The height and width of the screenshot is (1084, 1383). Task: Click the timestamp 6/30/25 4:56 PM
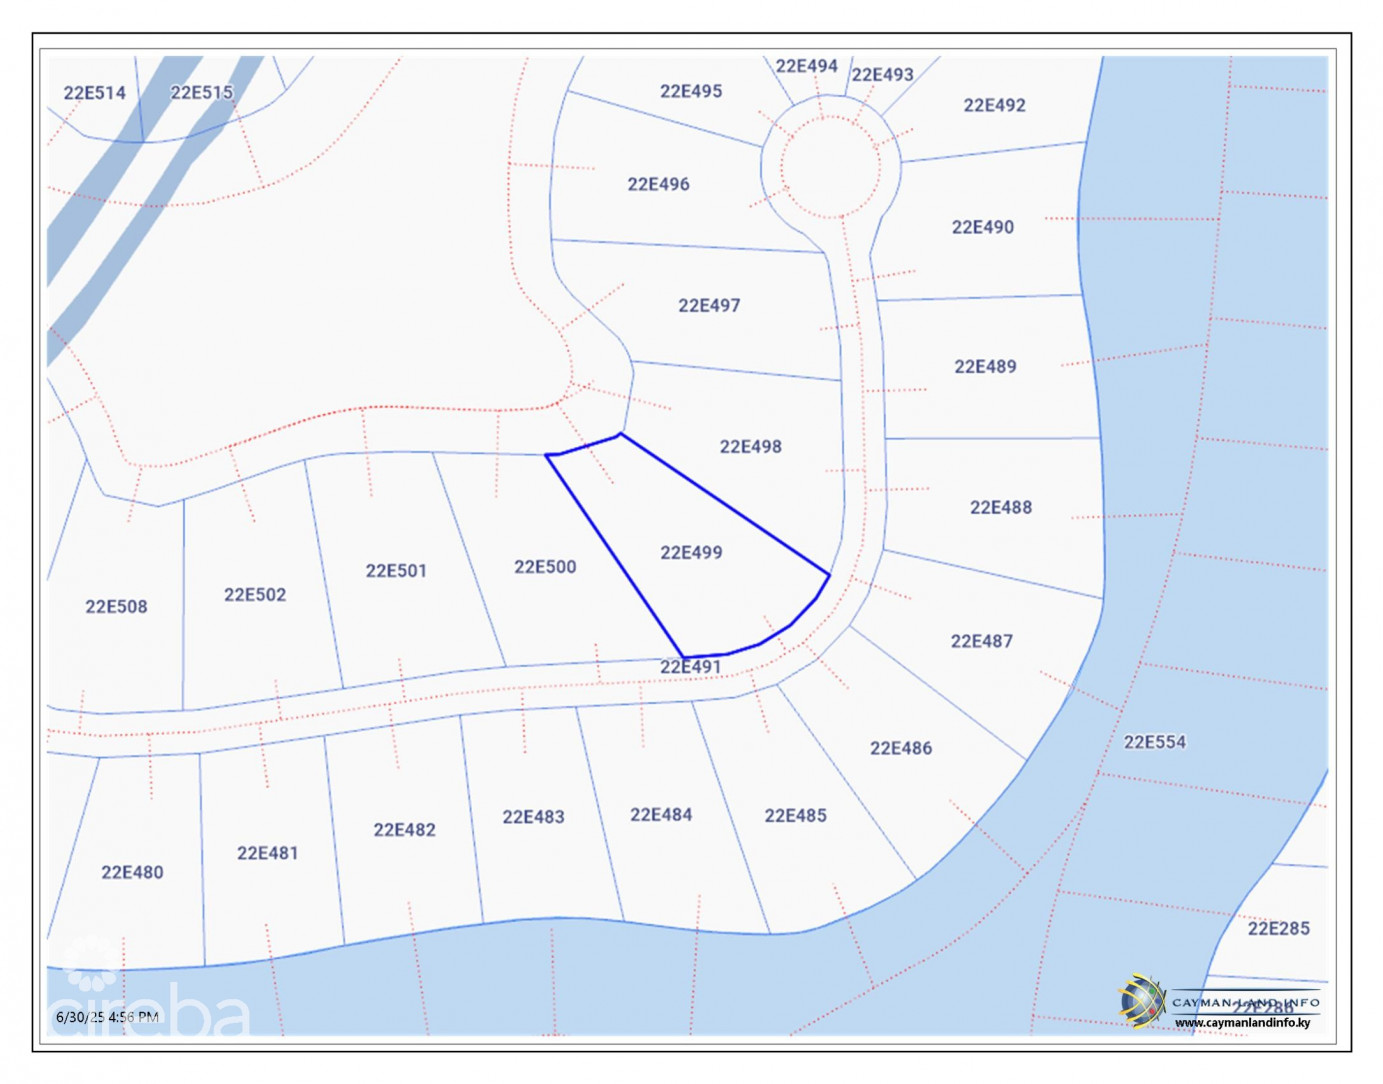coord(108,1015)
